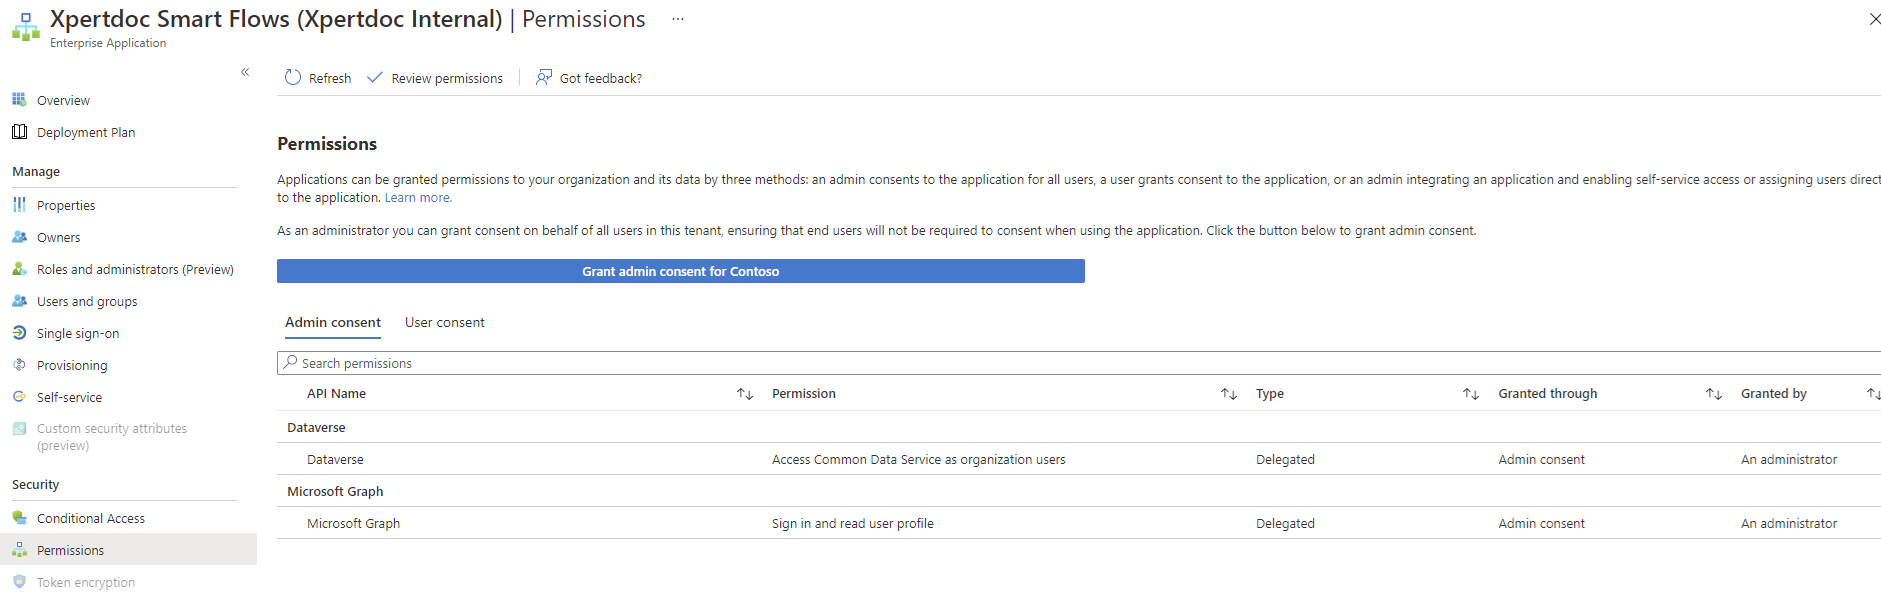Open the ellipsis more options menu
1881x592 pixels.
[x=678, y=19]
